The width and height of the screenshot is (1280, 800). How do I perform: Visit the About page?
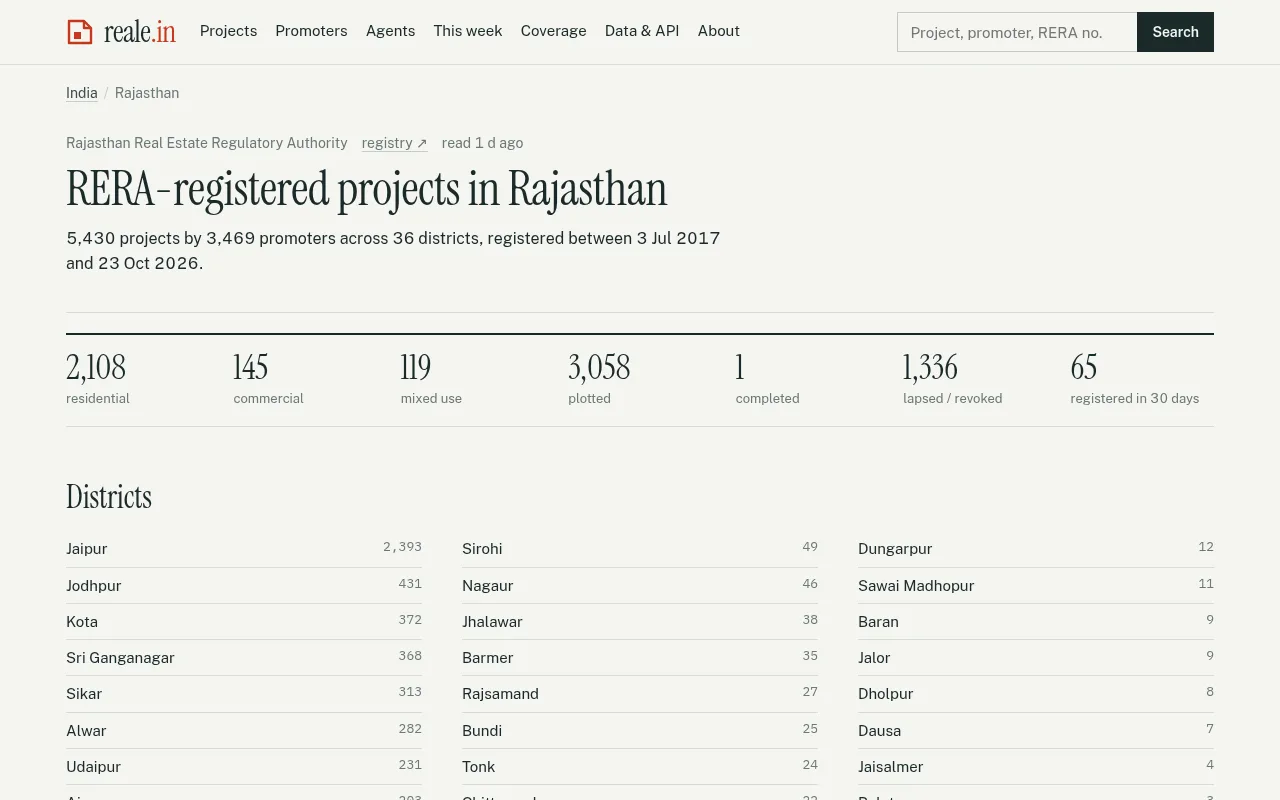point(719,31)
